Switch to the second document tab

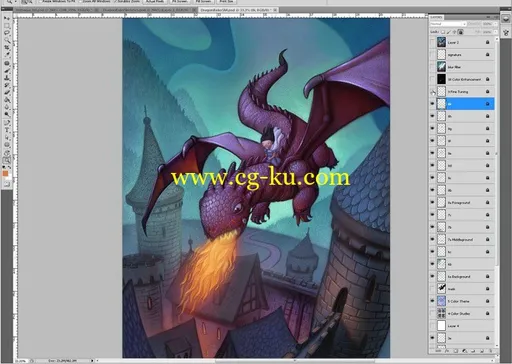tap(148, 10)
